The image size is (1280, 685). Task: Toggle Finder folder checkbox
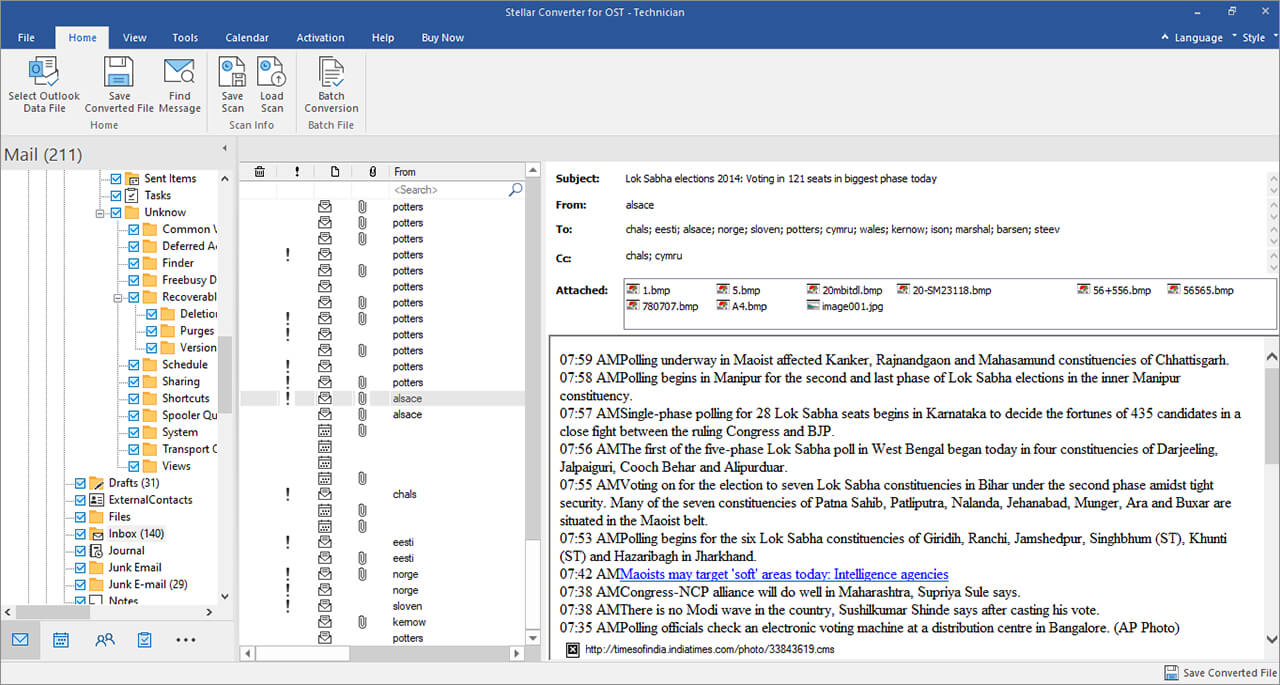click(x=133, y=263)
